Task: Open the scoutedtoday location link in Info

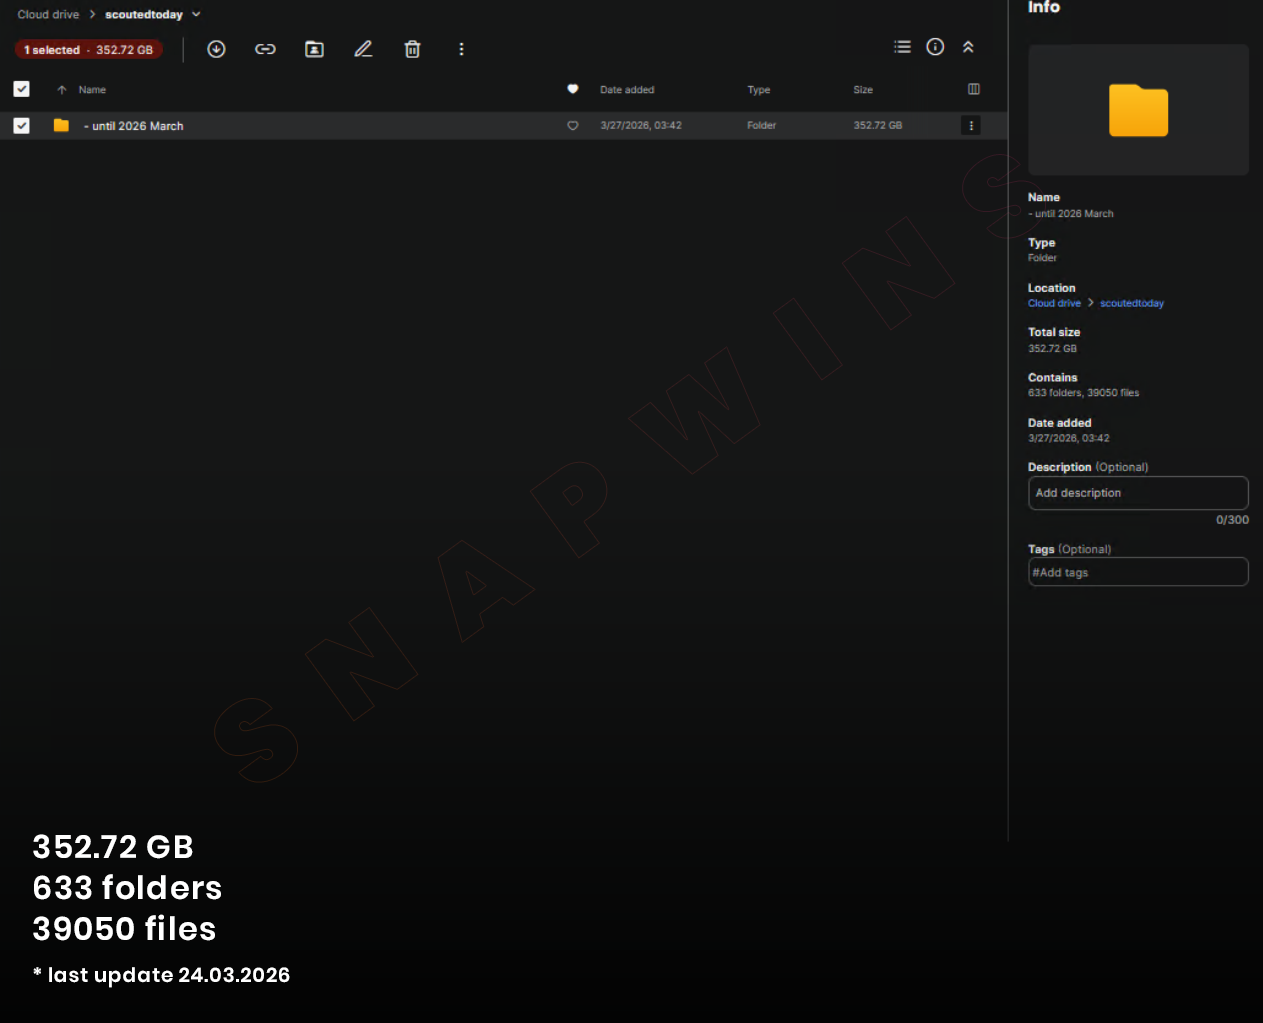Action: 1131,303
